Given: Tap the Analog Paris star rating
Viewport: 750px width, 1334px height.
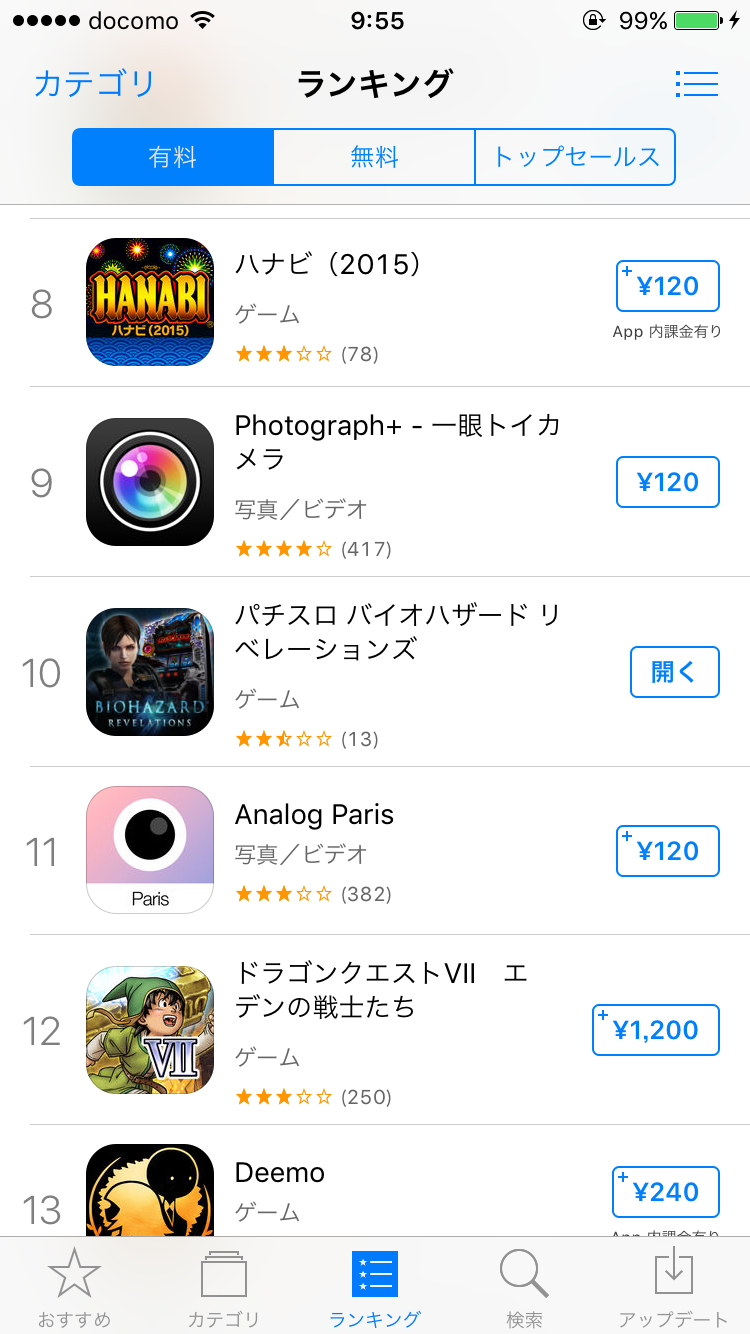Looking at the screenshot, I should 284,894.
